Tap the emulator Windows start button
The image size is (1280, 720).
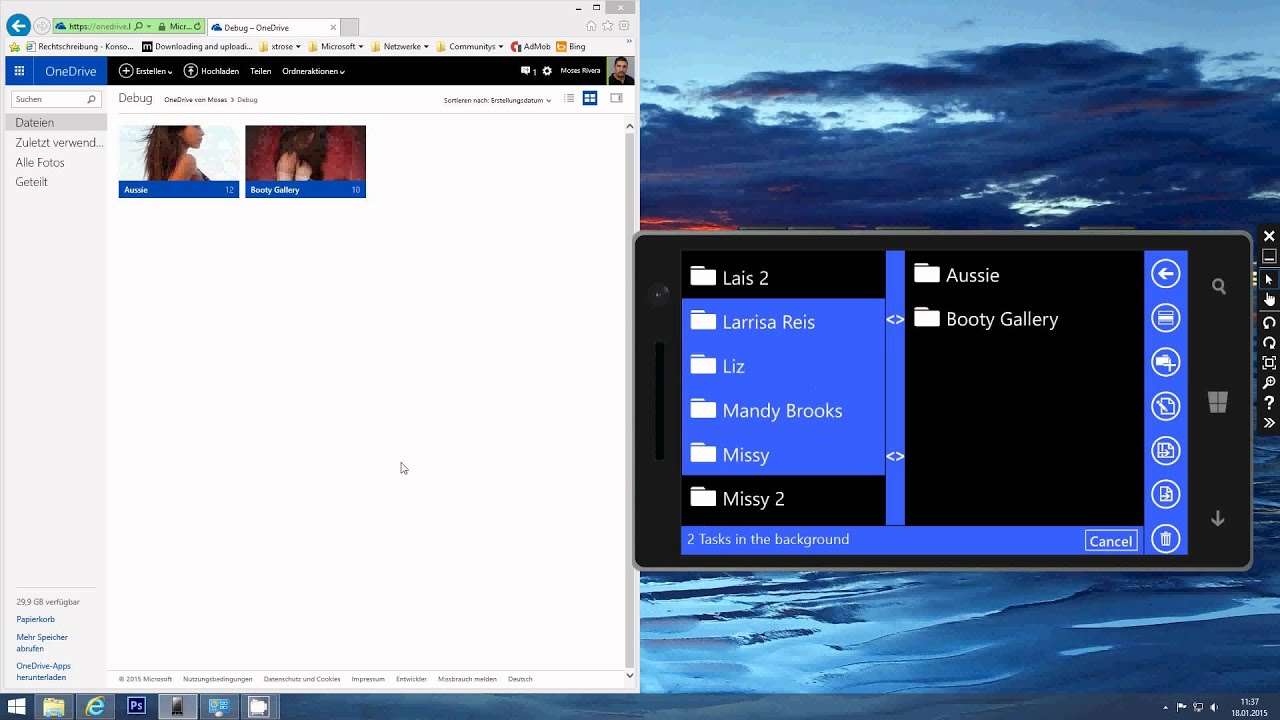pyautogui.click(x=1217, y=403)
